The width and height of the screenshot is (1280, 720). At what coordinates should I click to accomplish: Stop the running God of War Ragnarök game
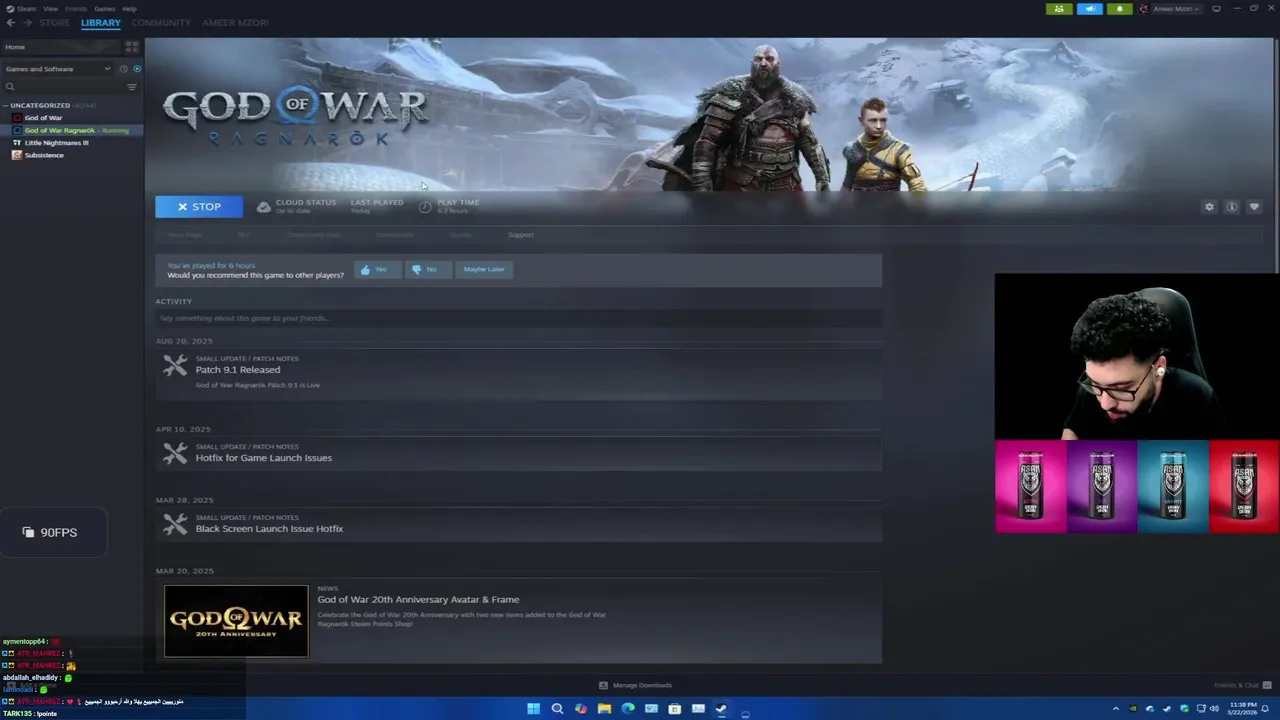[x=199, y=207]
